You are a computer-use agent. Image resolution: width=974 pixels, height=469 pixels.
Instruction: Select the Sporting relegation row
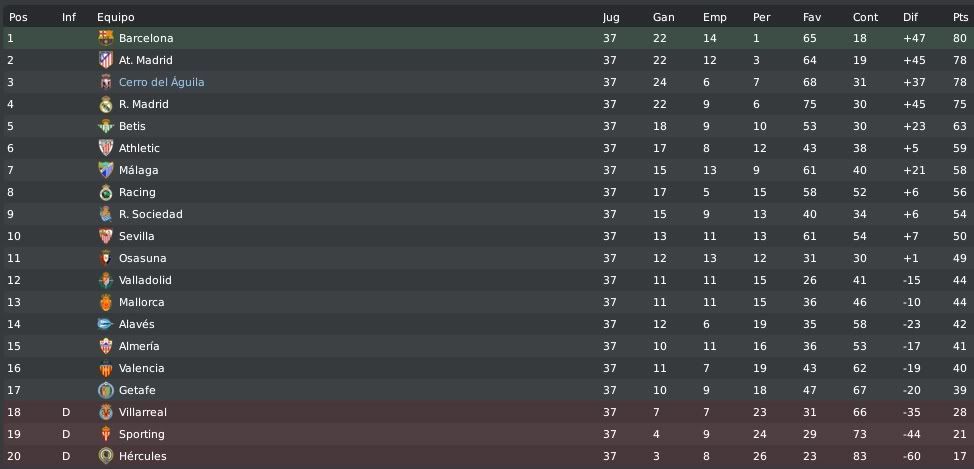coord(487,434)
